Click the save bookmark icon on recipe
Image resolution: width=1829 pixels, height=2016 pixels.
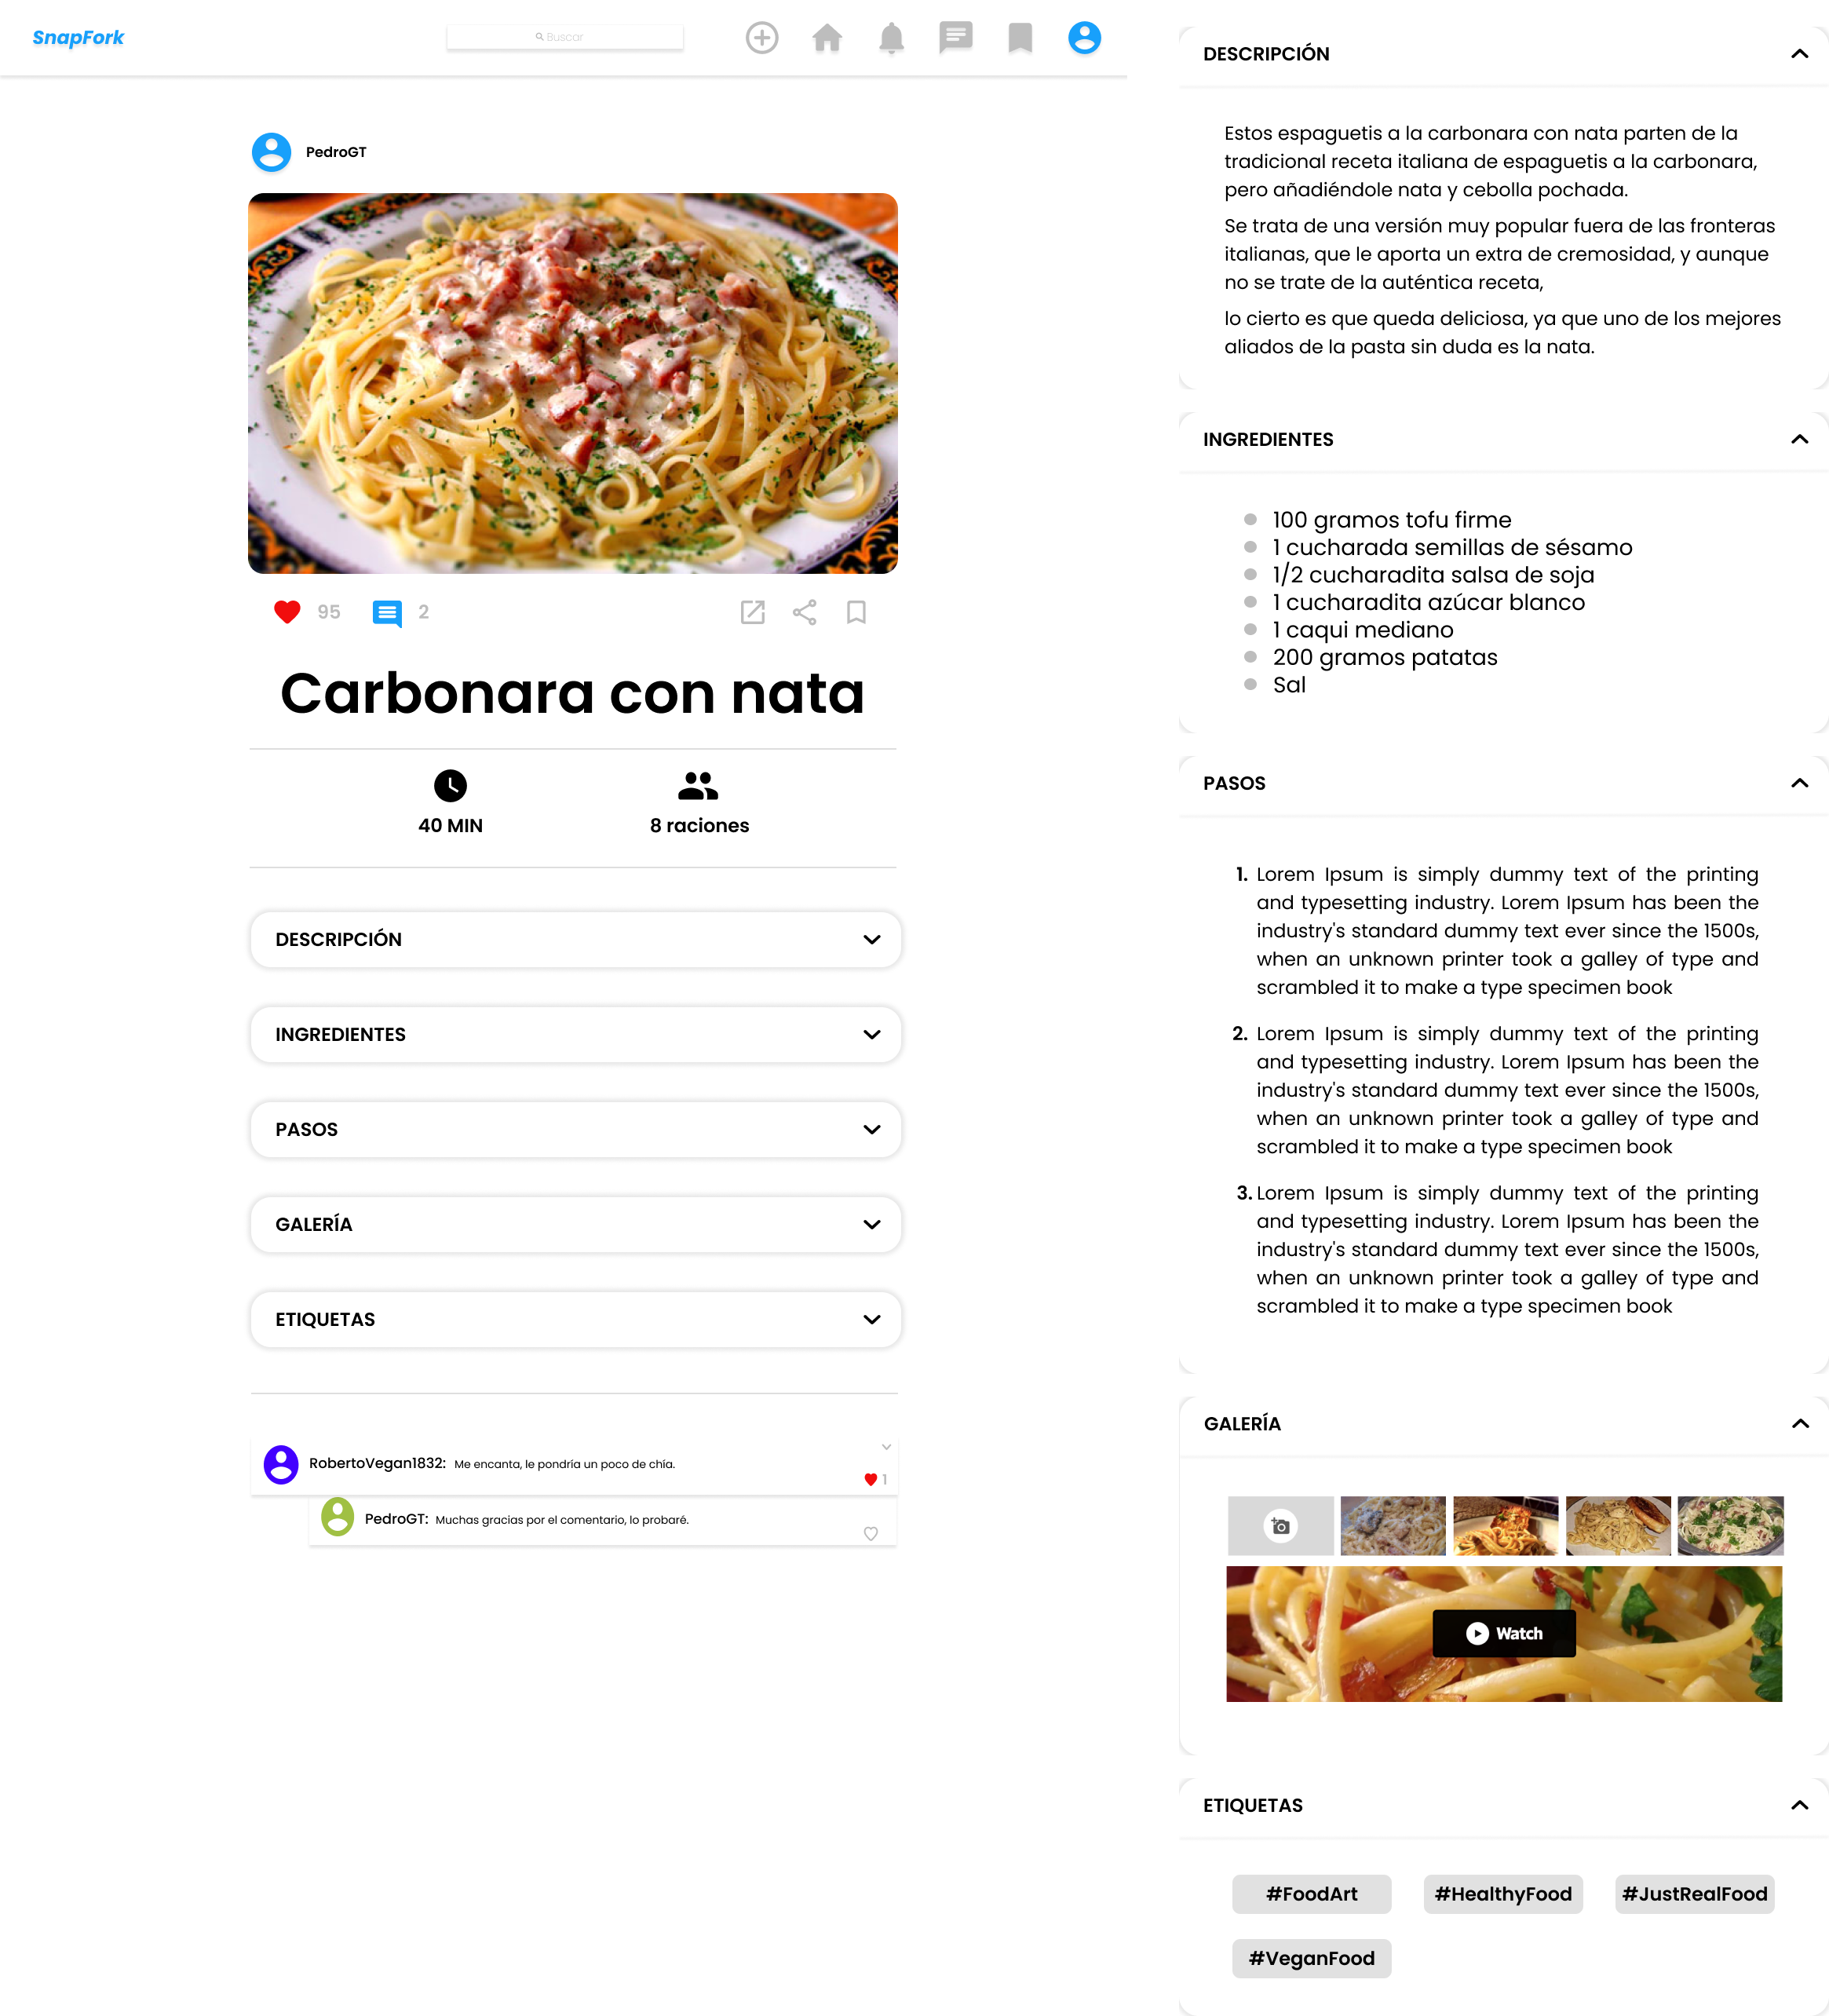coord(856,611)
